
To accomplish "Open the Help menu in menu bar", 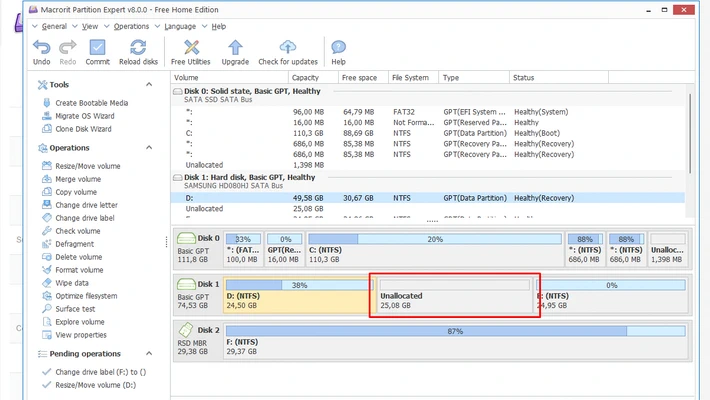I will pos(218,26).
